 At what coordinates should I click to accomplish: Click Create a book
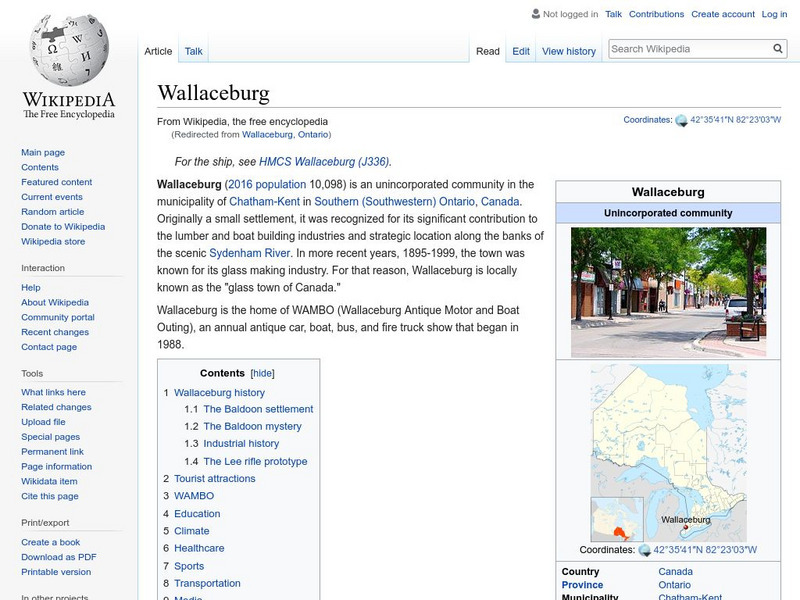click(x=51, y=542)
